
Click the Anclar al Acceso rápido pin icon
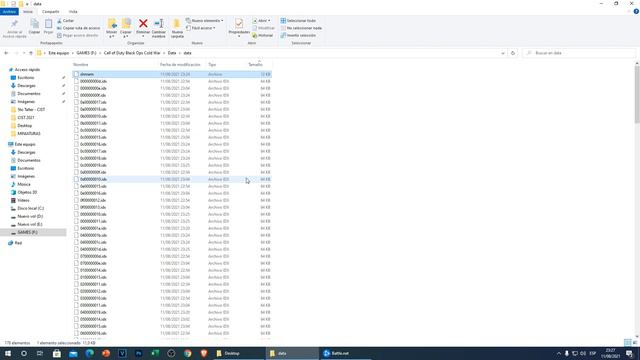click(14, 24)
